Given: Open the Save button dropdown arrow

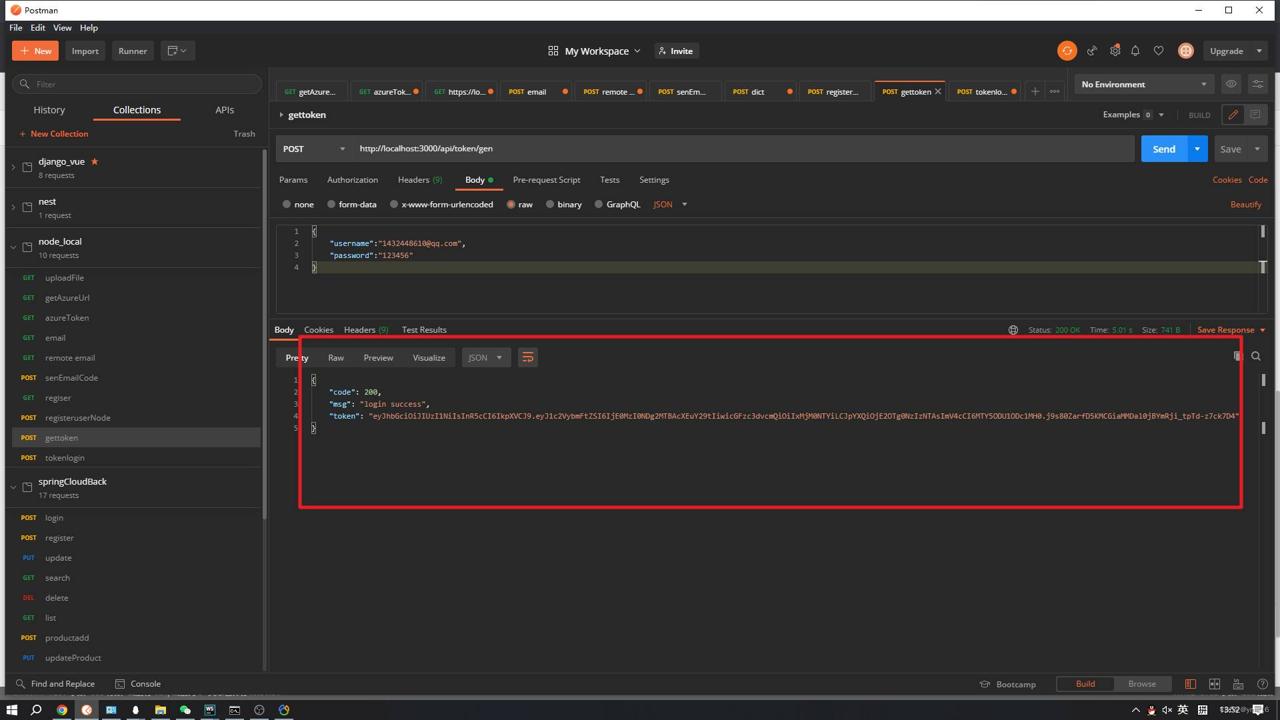Looking at the screenshot, I should click(x=1257, y=149).
